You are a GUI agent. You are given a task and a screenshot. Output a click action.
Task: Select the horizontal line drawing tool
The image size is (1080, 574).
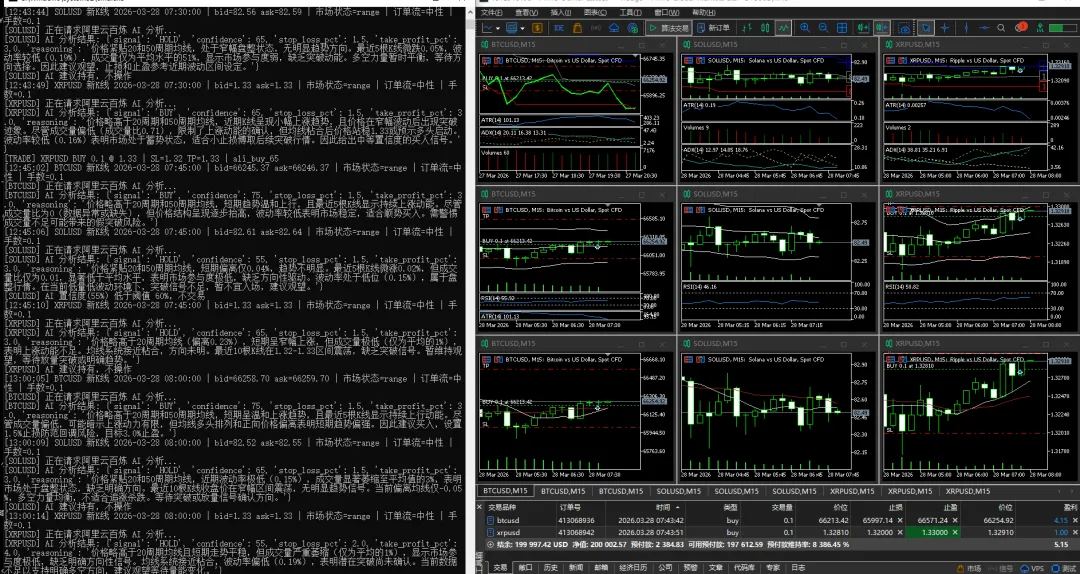click(984, 28)
